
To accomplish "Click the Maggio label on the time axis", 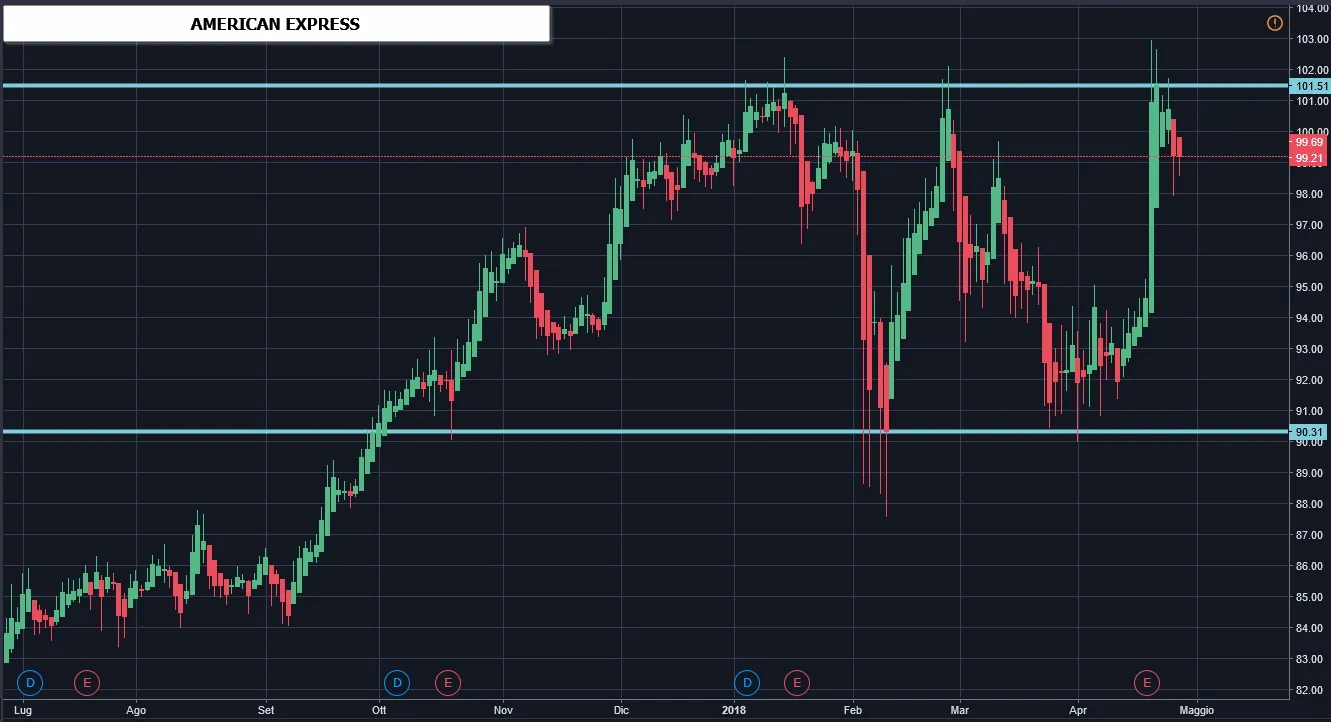I will click(x=1196, y=710).
